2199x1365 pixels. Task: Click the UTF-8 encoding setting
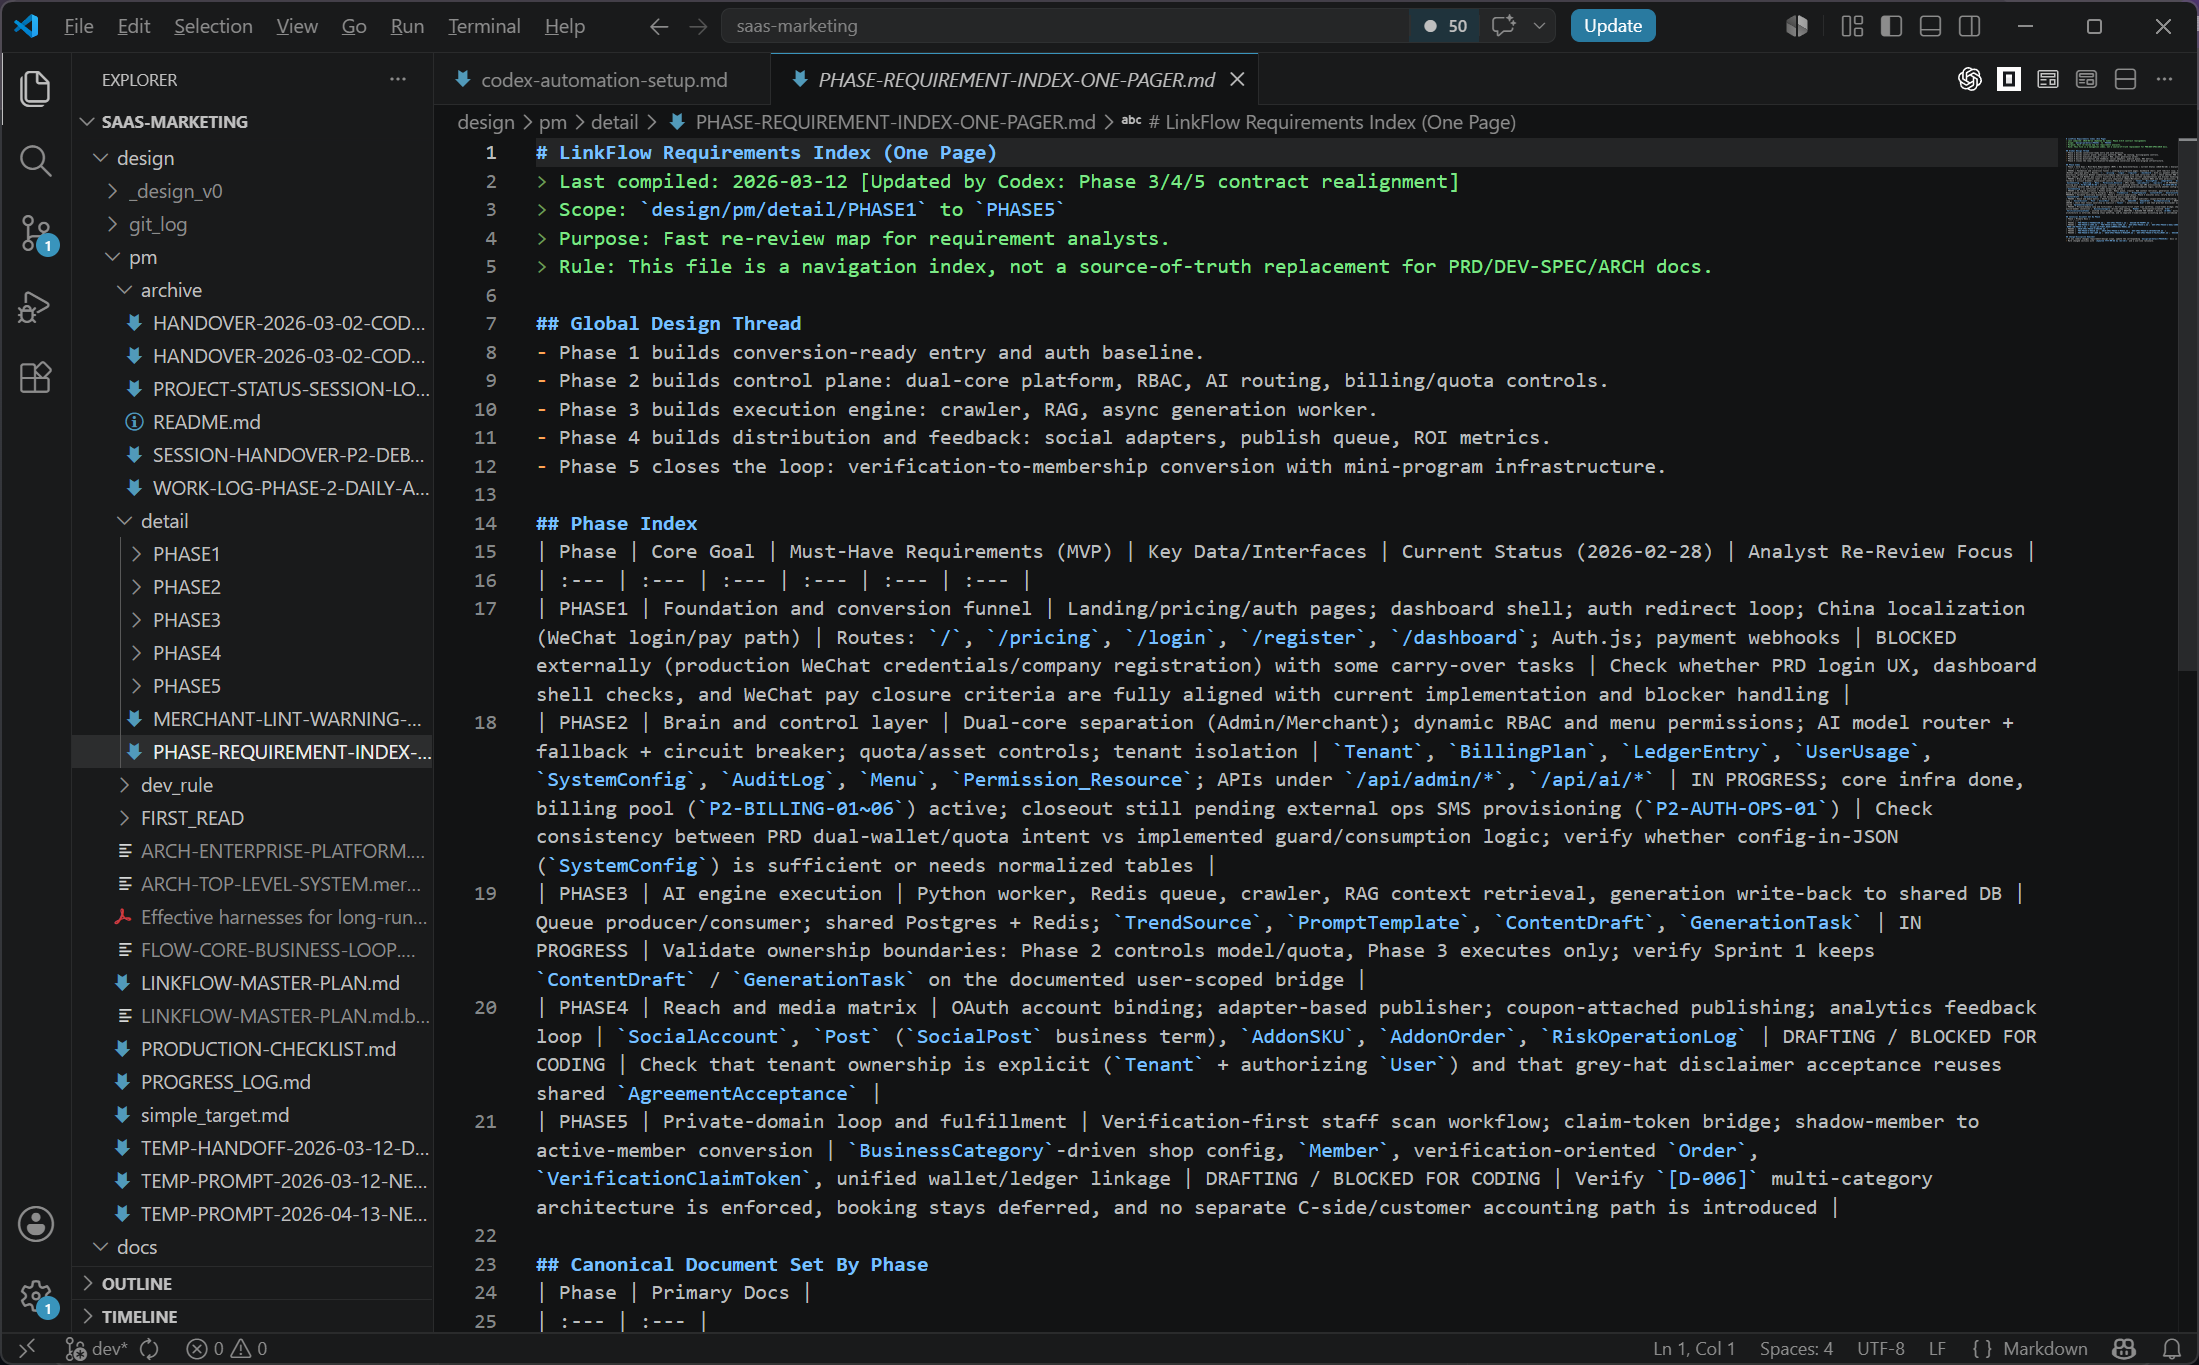1880,1348
